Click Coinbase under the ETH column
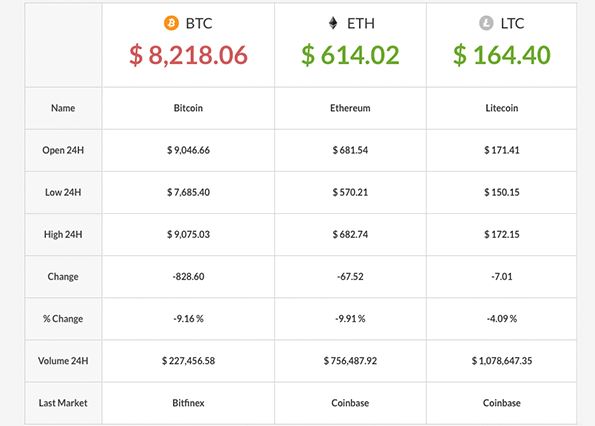 (350, 403)
